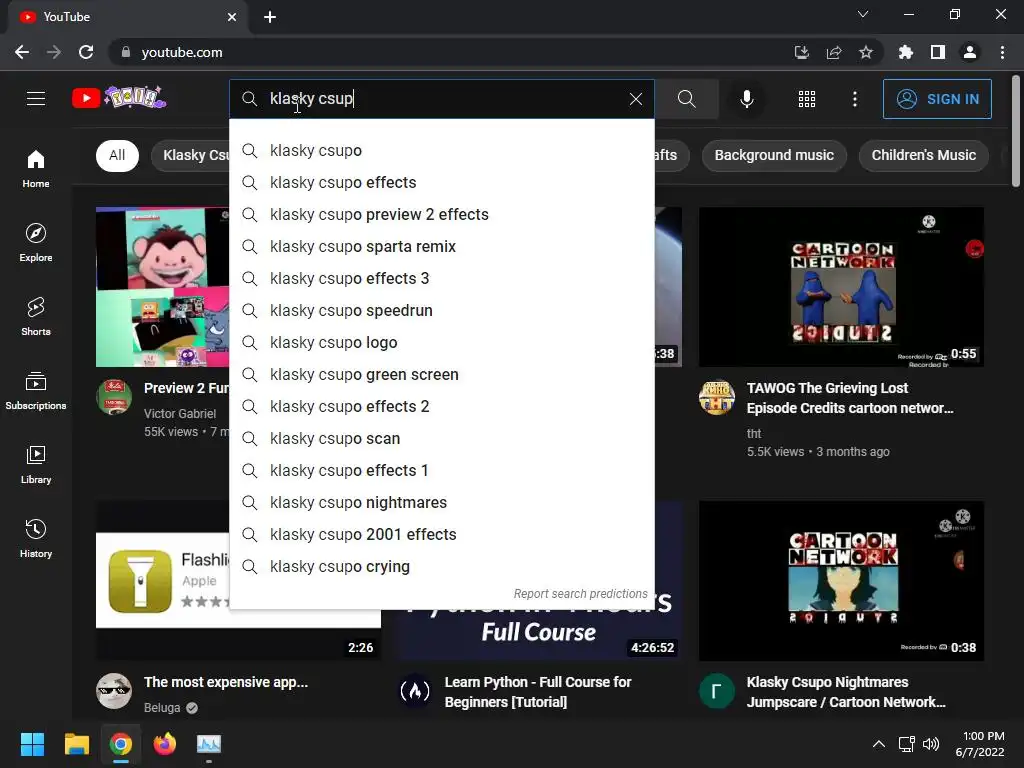Image resolution: width=1024 pixels, height=768 pixels.
Task: Bookmark this page with the star
Action: 866,52
